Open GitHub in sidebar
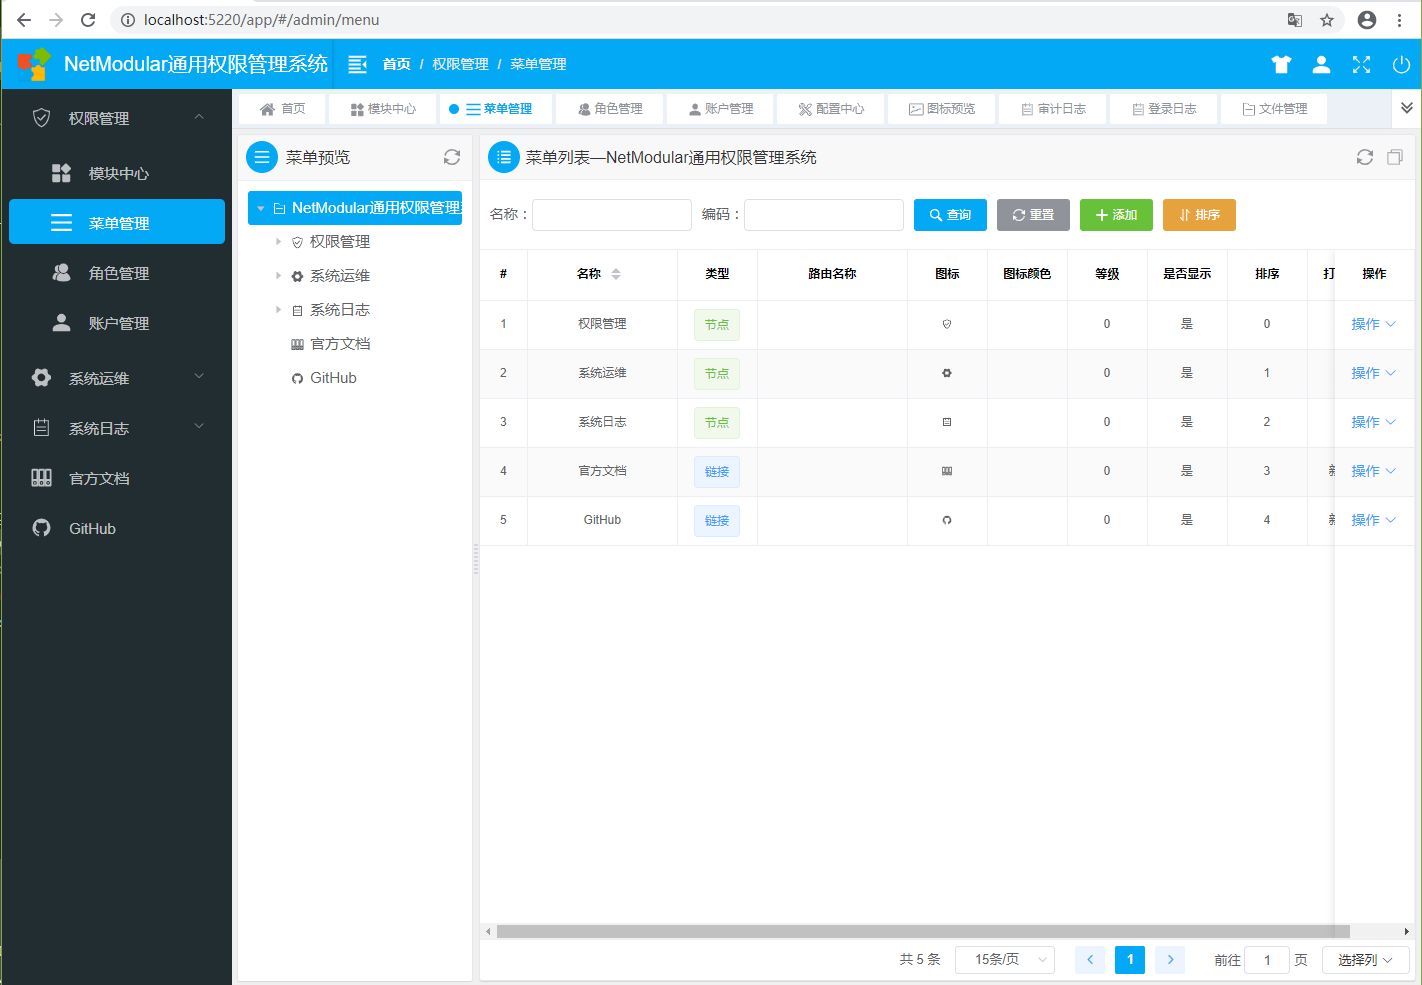This screenshot has width=1422, height=985. pos(117,528)
